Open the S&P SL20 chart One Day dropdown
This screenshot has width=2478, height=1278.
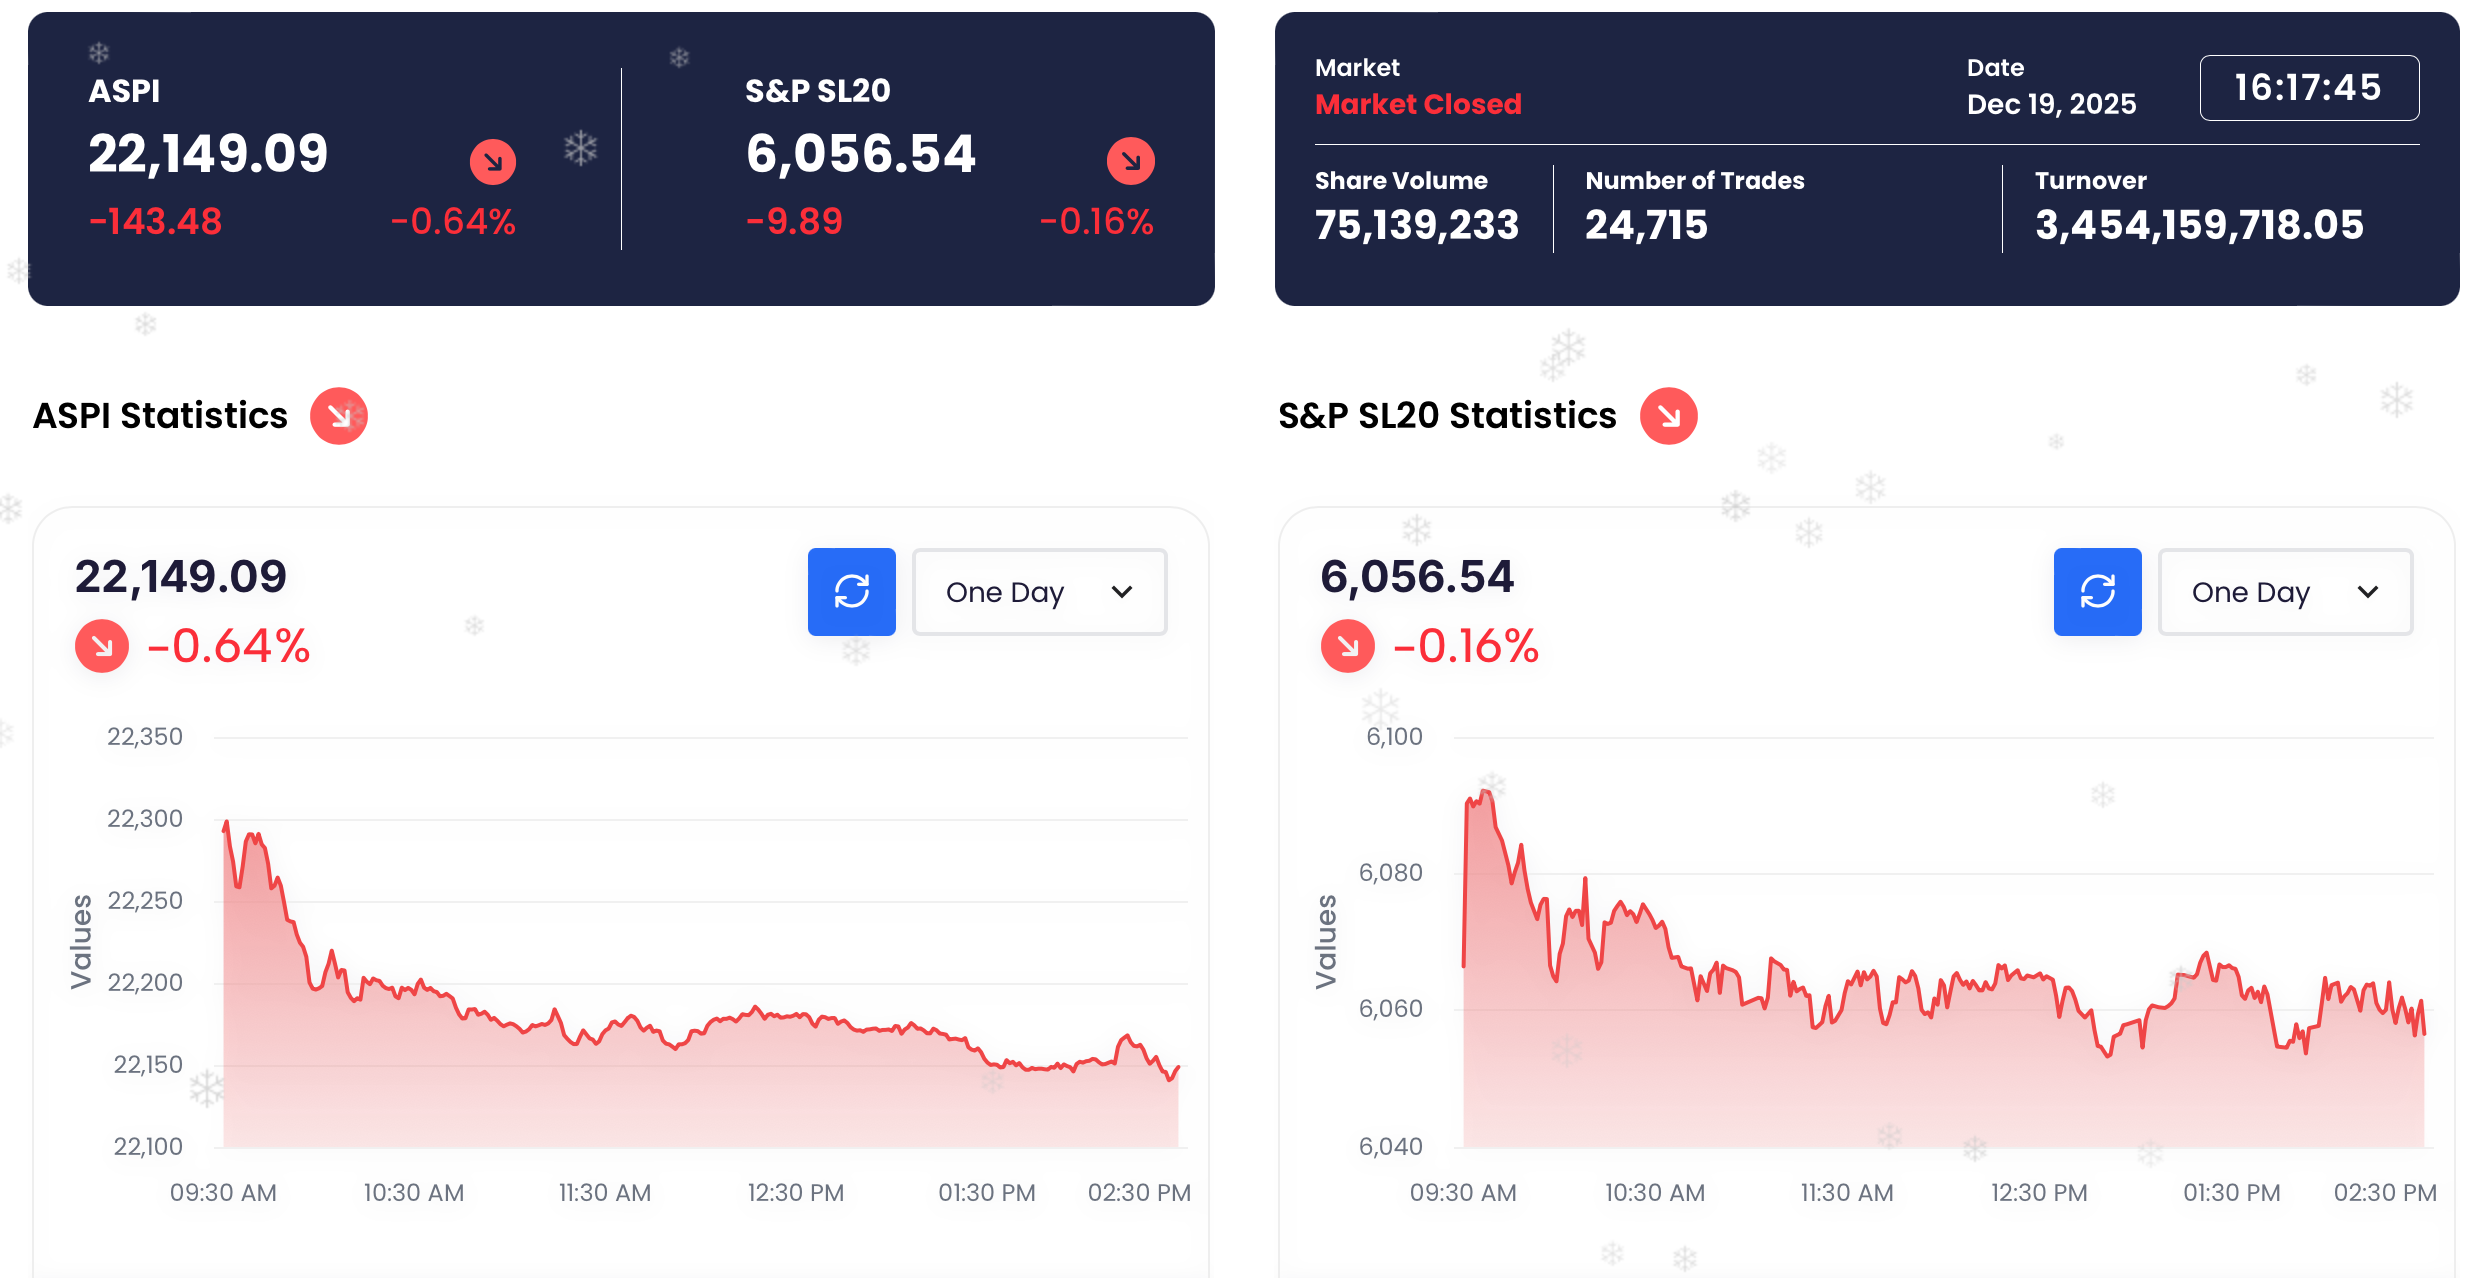tap(2285, 592)
